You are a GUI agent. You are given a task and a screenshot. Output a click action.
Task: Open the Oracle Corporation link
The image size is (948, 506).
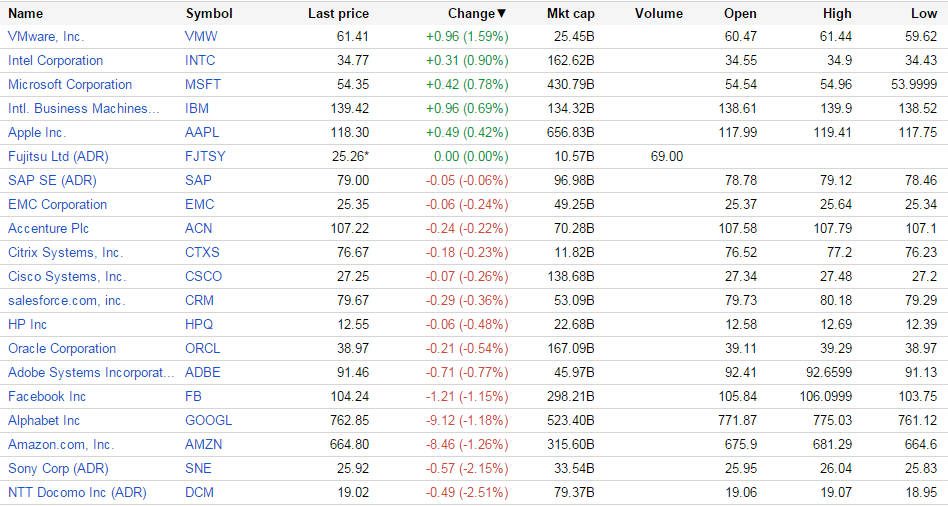tap(62, 349)
